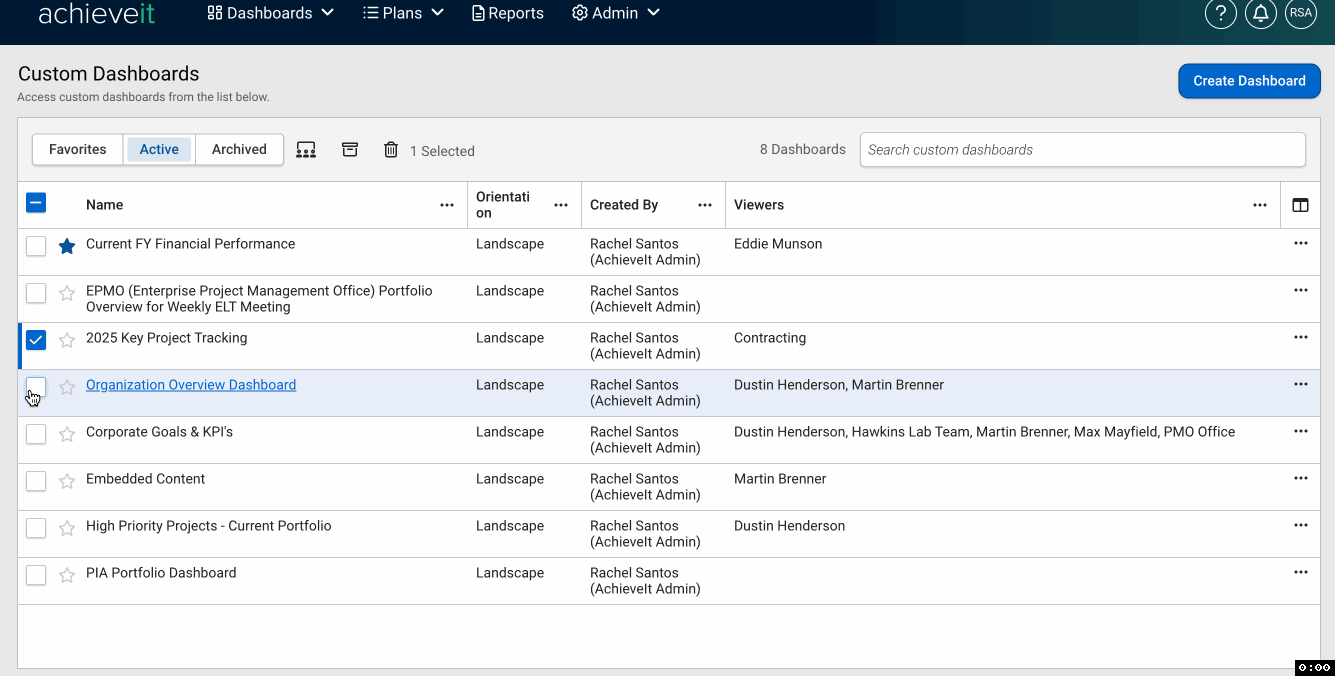Click the trash delete icon

pos(391,150)
